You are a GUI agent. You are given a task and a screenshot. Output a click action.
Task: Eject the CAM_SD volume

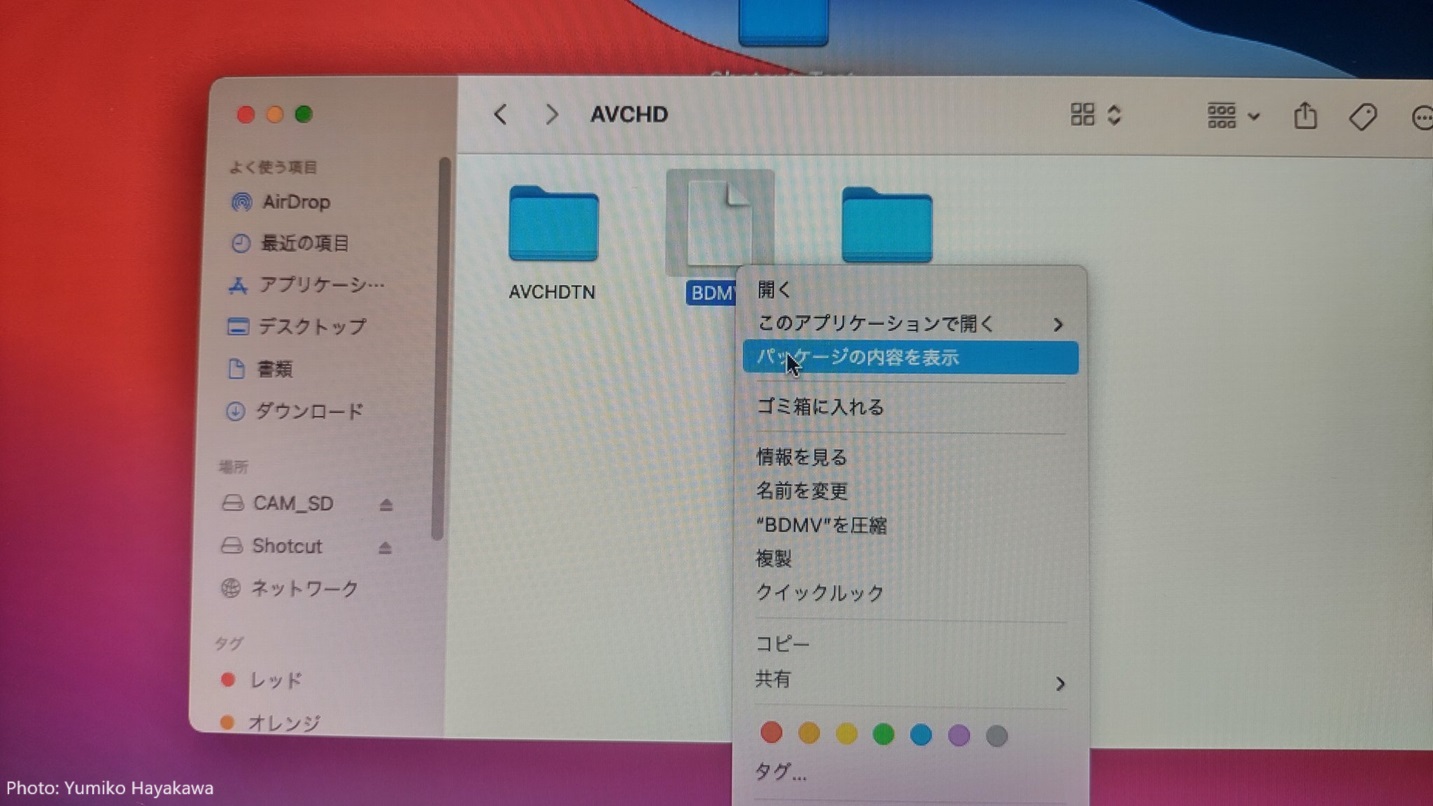(x=386, y=505)
